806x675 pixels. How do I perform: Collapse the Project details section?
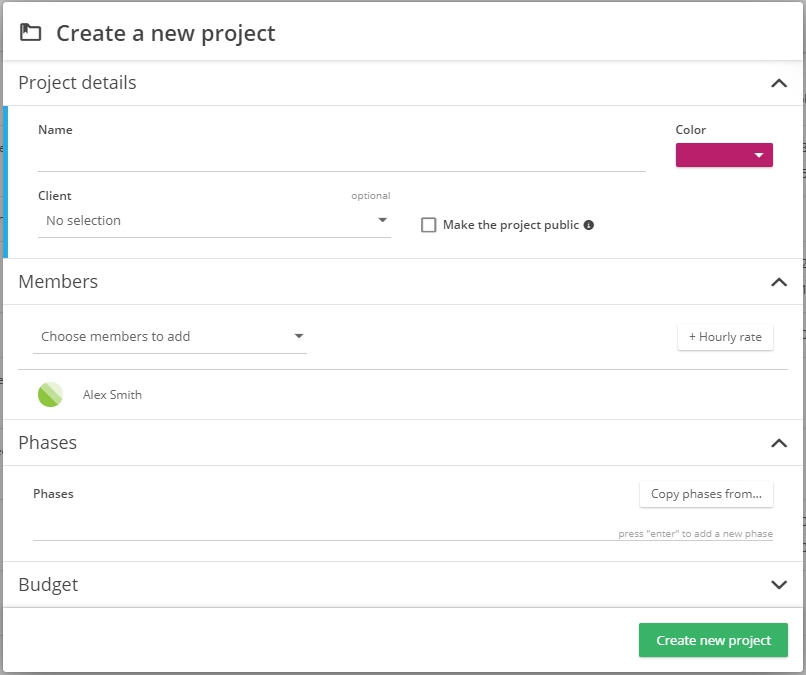[779, 83]
